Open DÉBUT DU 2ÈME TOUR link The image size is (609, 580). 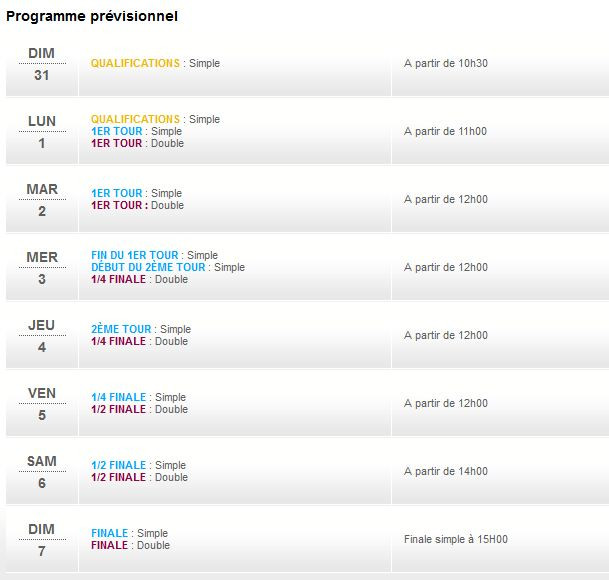pos(148,267)
